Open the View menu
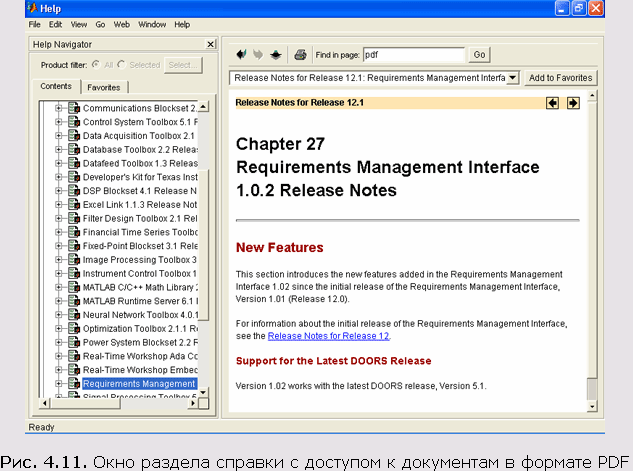This screenshot has width=633, height=471. tap(79, 25)
